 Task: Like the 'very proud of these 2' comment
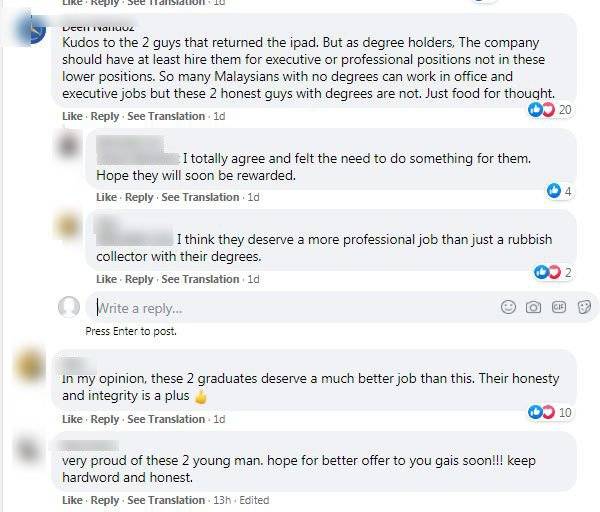(72, 500)
